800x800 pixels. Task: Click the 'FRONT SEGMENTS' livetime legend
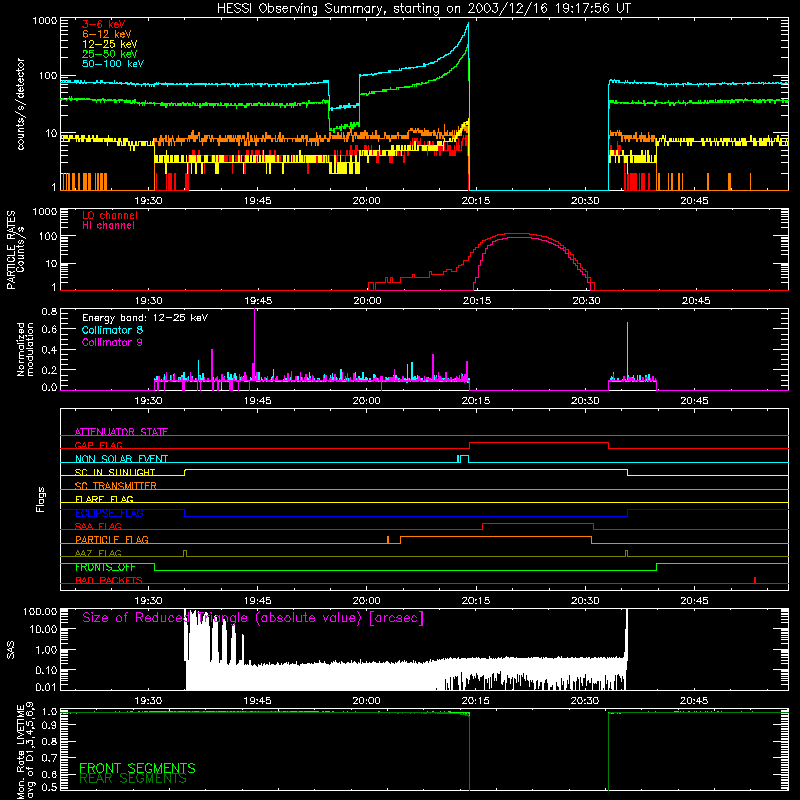pyautogui.click(x=137, y=768)
